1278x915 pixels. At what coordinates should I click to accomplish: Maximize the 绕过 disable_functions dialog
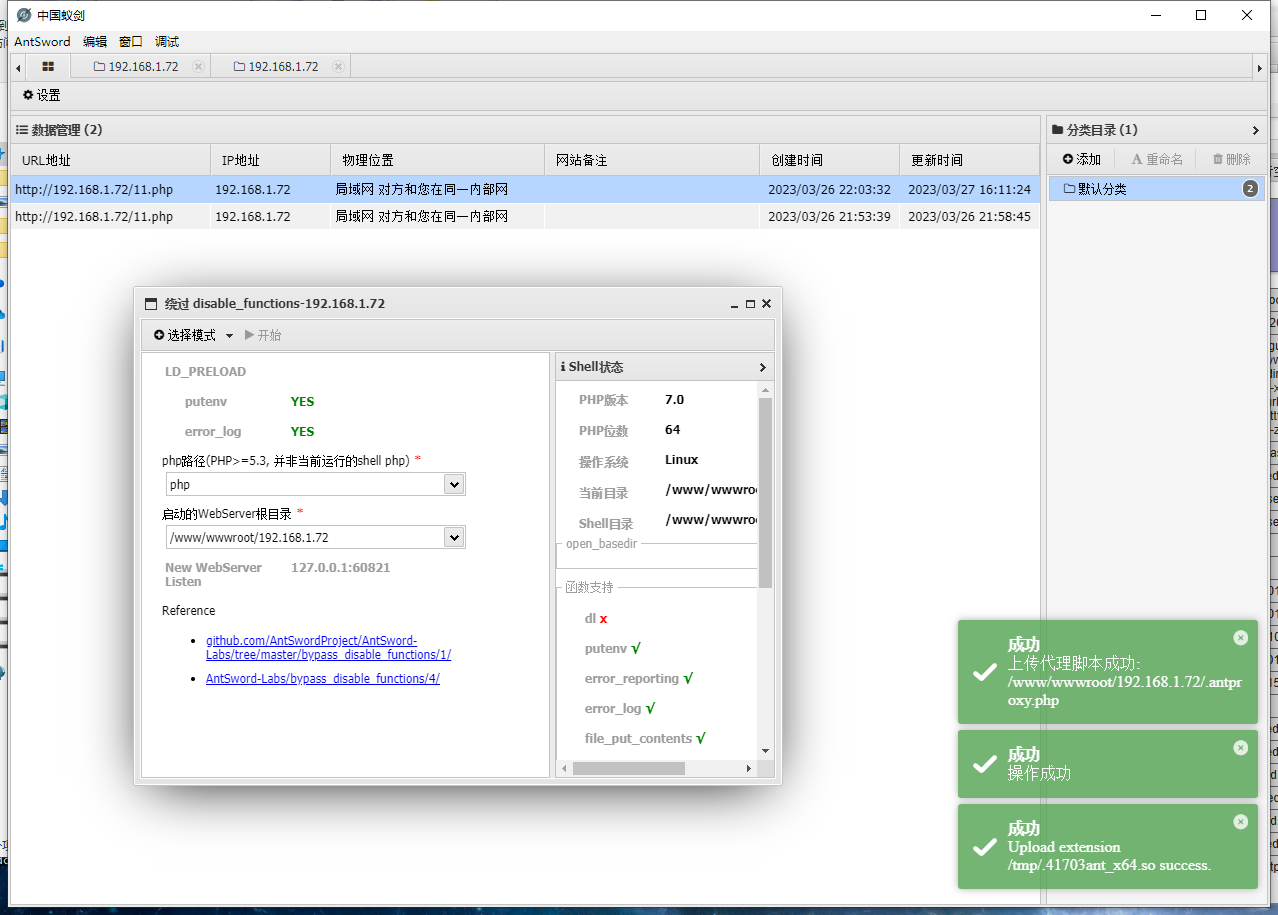point(750,304)
